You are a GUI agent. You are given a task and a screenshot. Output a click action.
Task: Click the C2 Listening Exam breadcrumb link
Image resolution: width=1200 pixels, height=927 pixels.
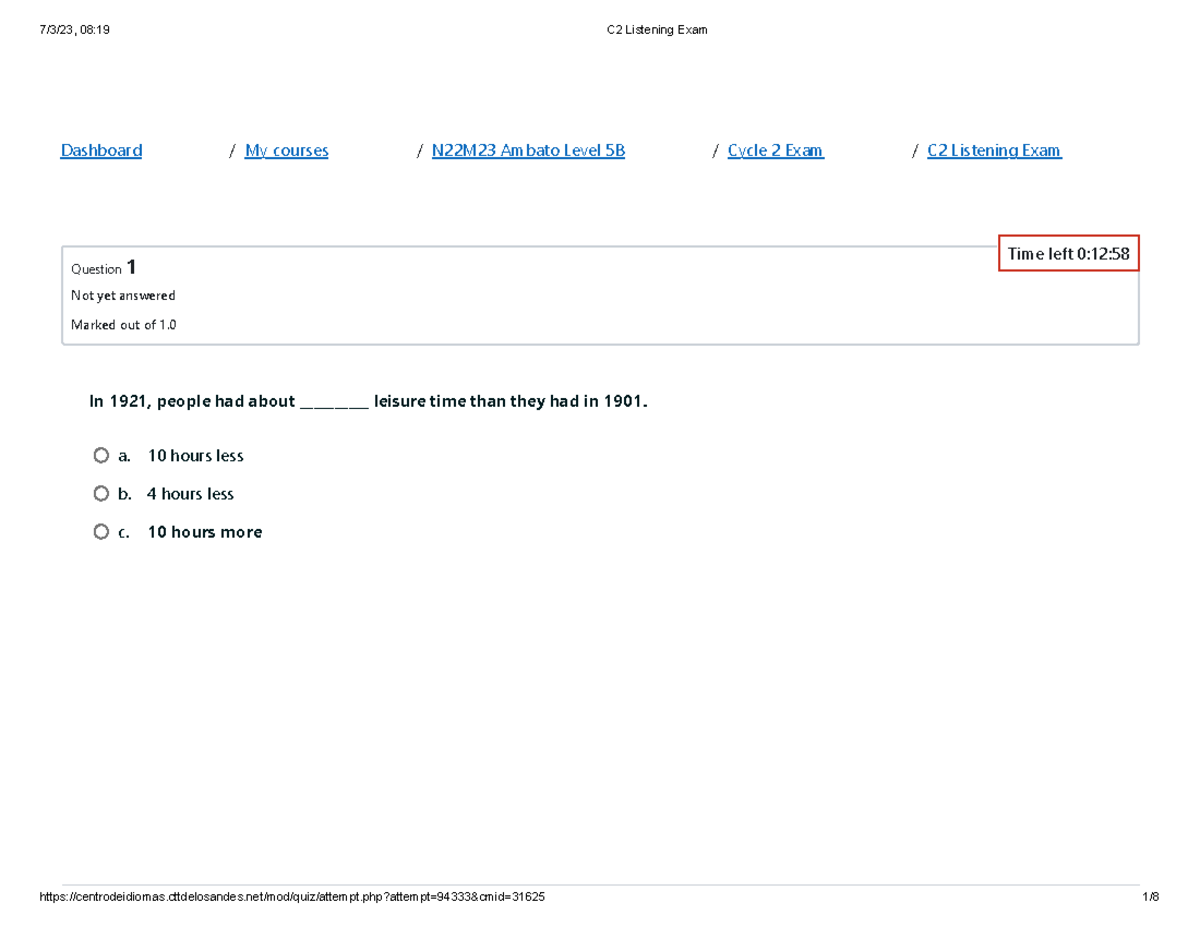coord(994,151)
